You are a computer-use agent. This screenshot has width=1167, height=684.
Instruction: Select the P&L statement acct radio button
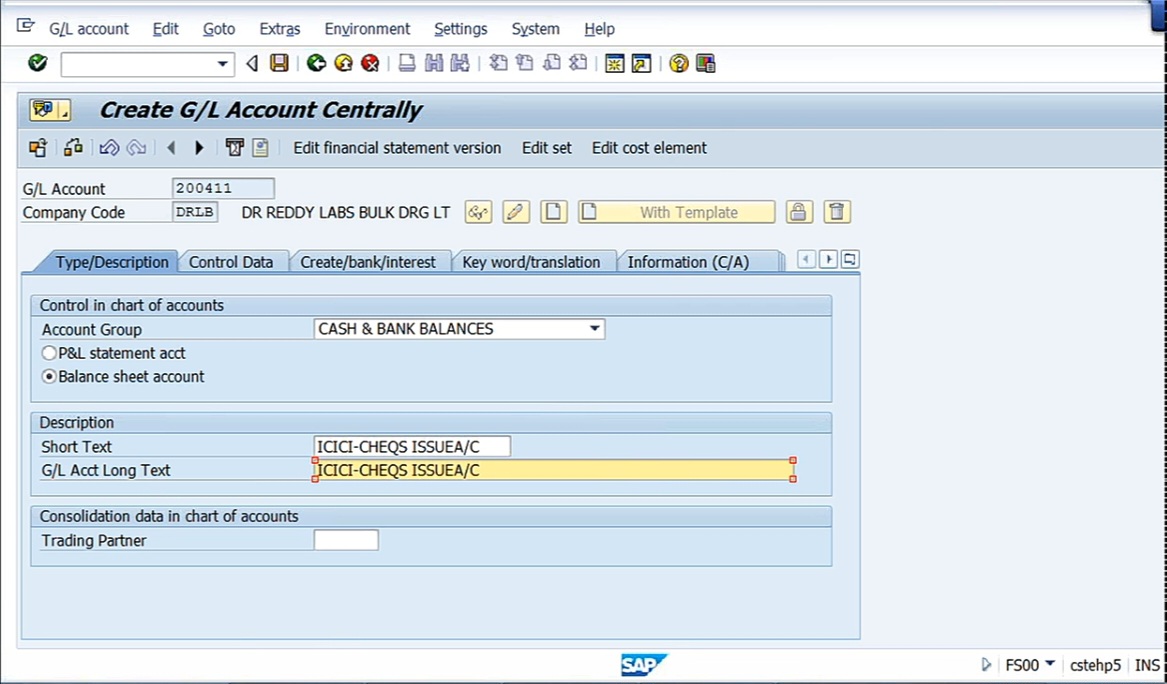49,353
